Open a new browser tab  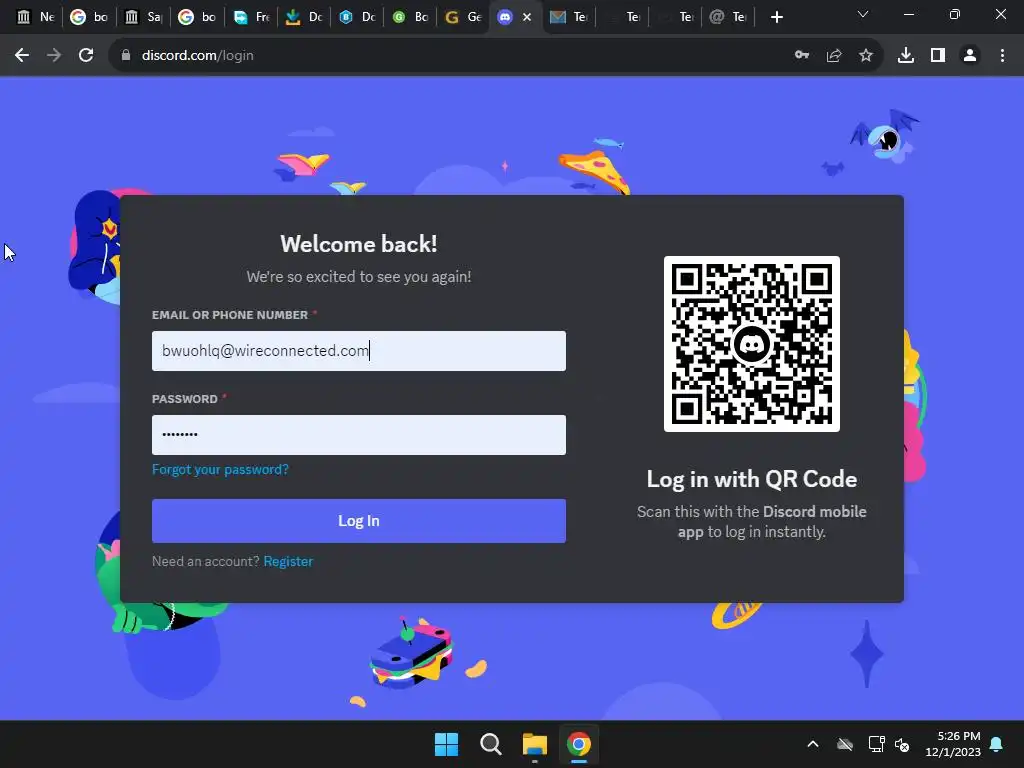tap(776, 17)
